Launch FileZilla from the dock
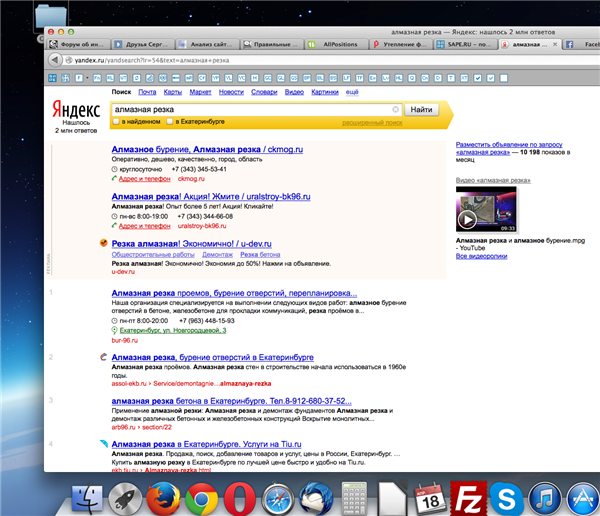 [468, 497]
